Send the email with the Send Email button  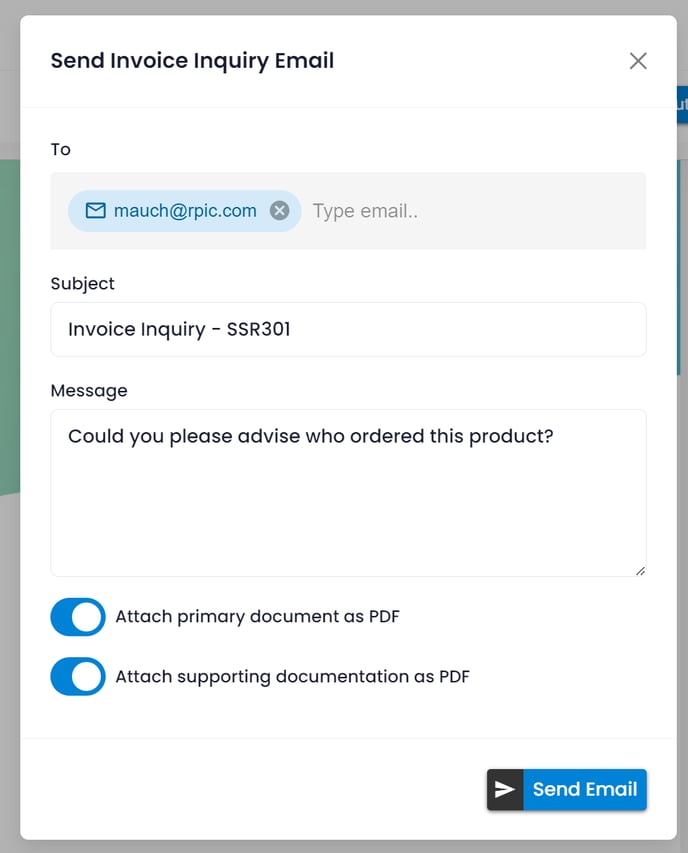tap(567, 789)
